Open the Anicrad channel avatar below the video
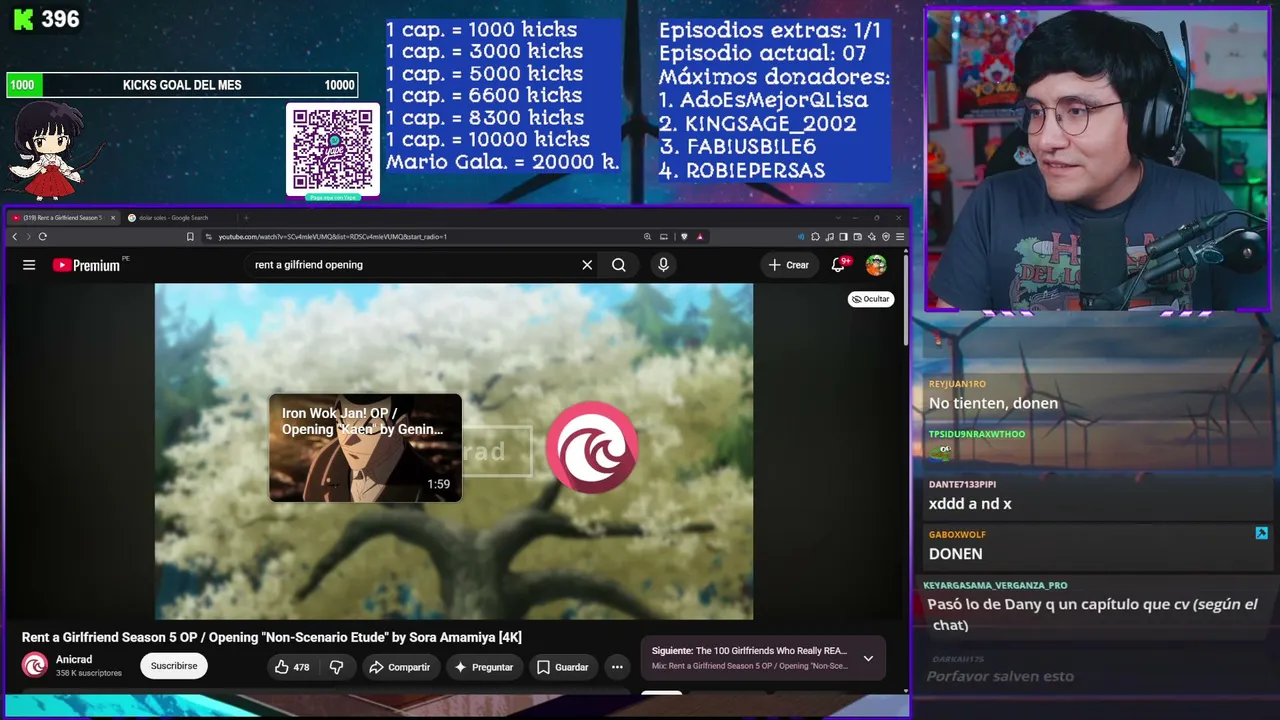This screenshot has height=720, width=1280. (x=35, y=666)
